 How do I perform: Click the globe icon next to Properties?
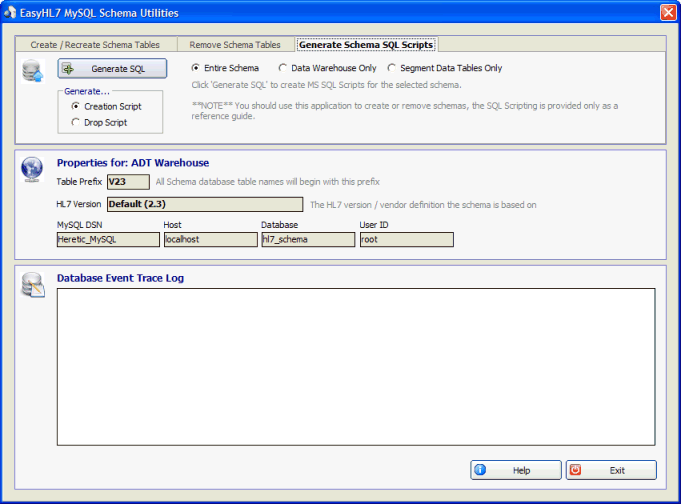[32, 169]
